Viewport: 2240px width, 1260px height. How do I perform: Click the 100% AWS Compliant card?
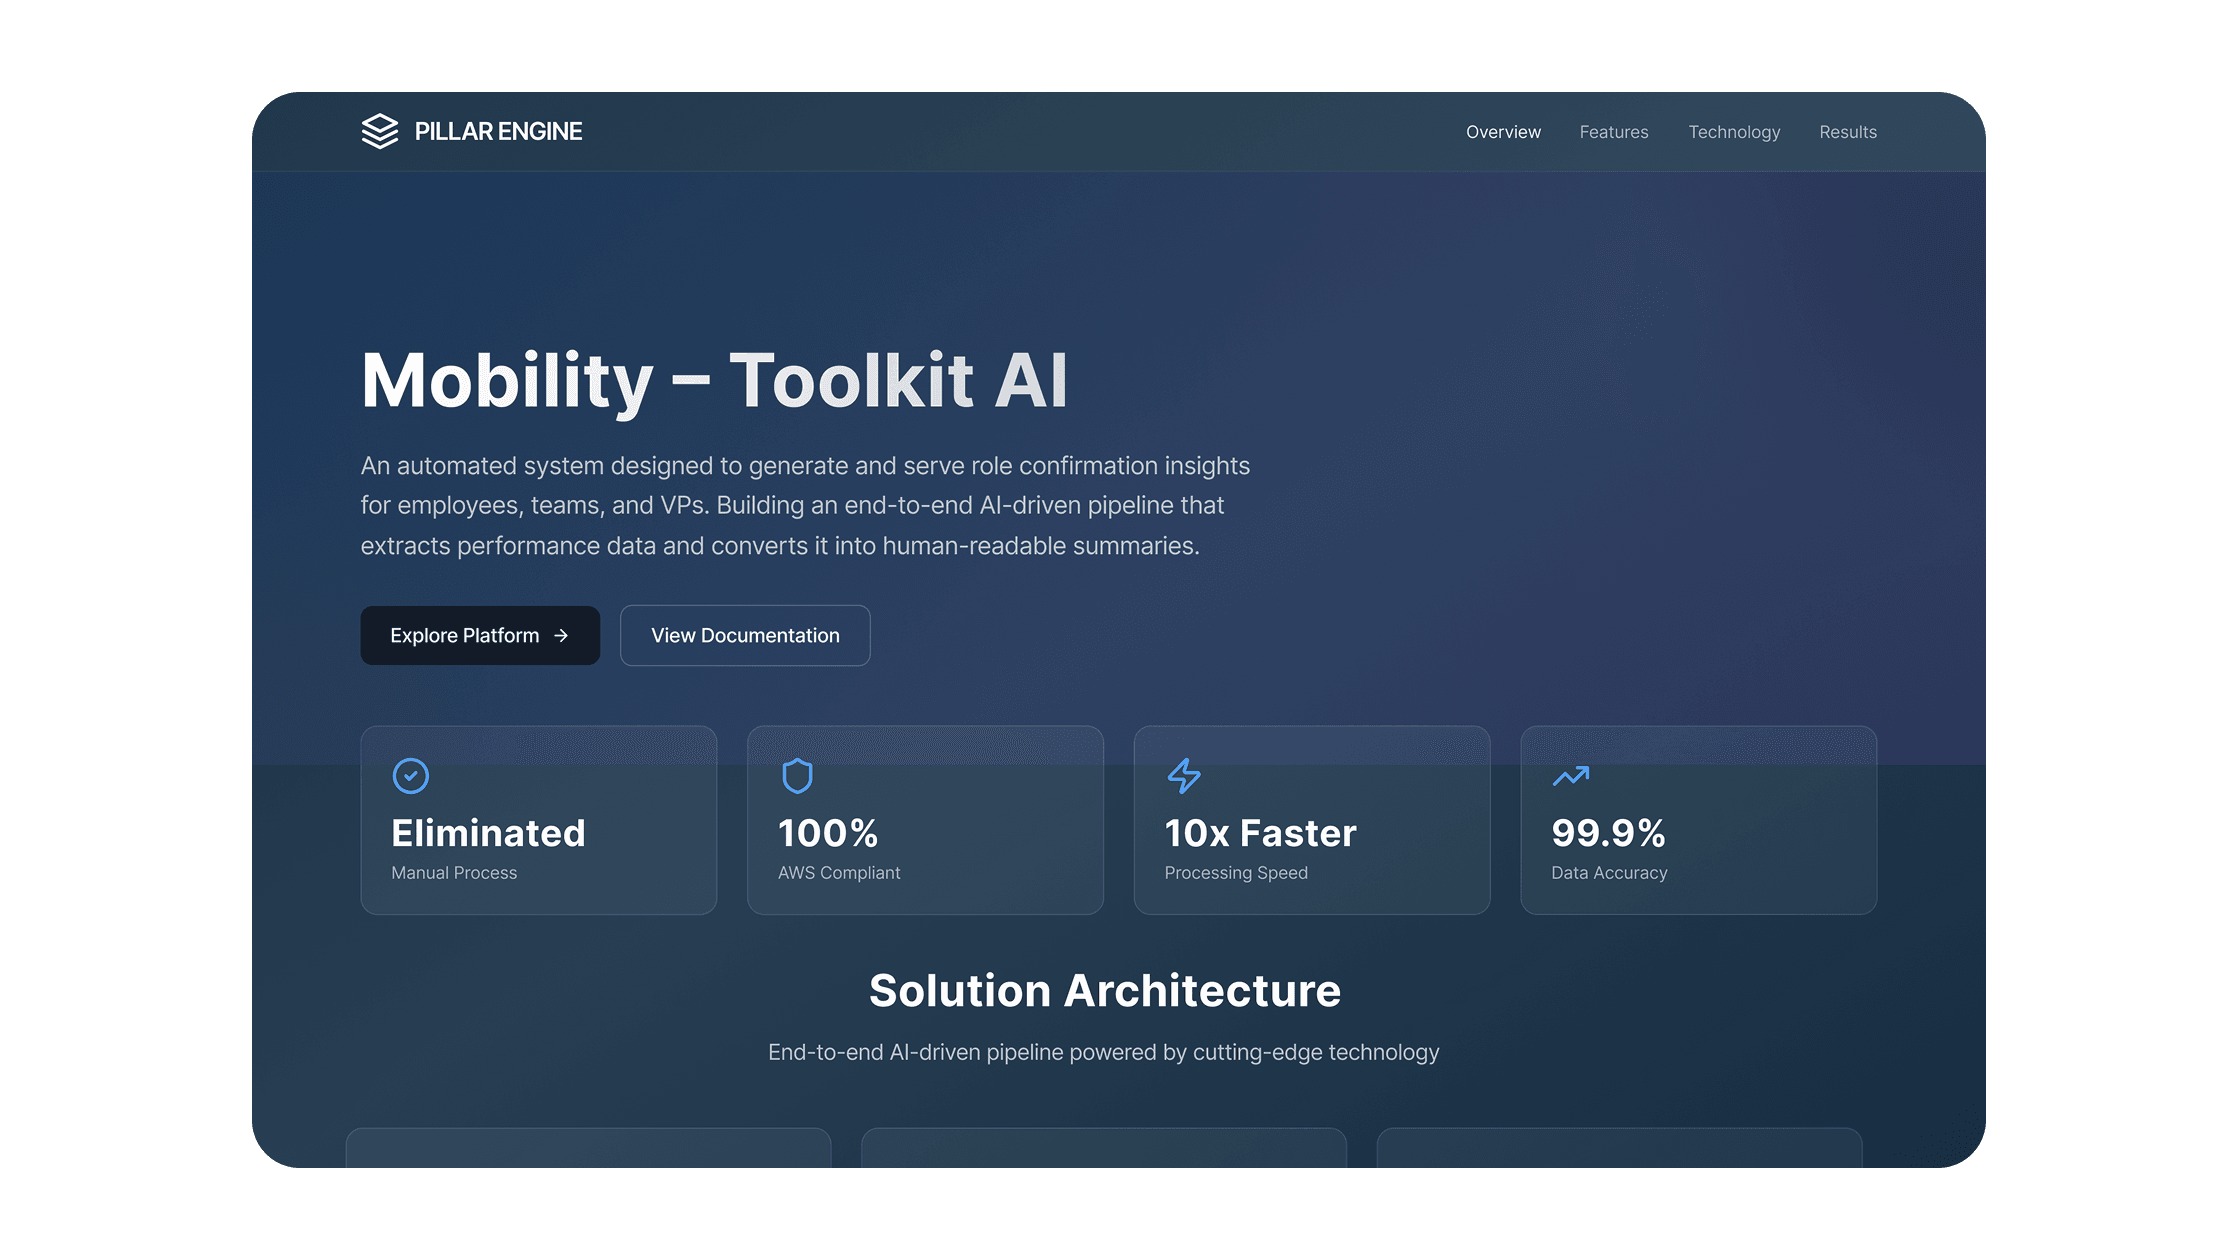[925, 820]
